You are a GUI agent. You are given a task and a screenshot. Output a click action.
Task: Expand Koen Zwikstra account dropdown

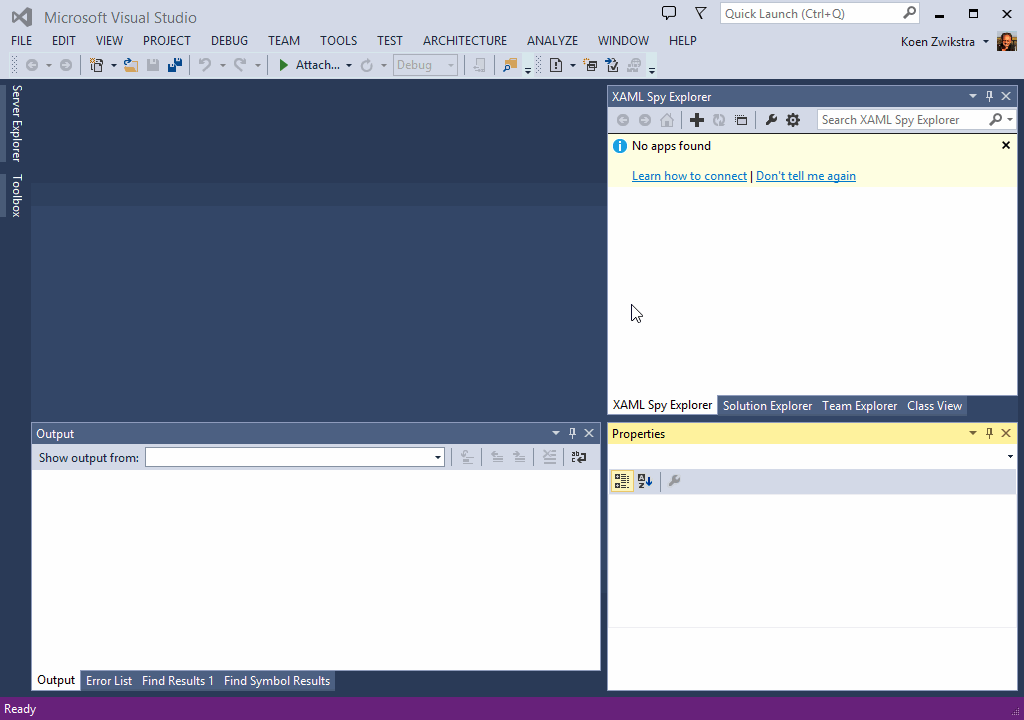[985, 42]
